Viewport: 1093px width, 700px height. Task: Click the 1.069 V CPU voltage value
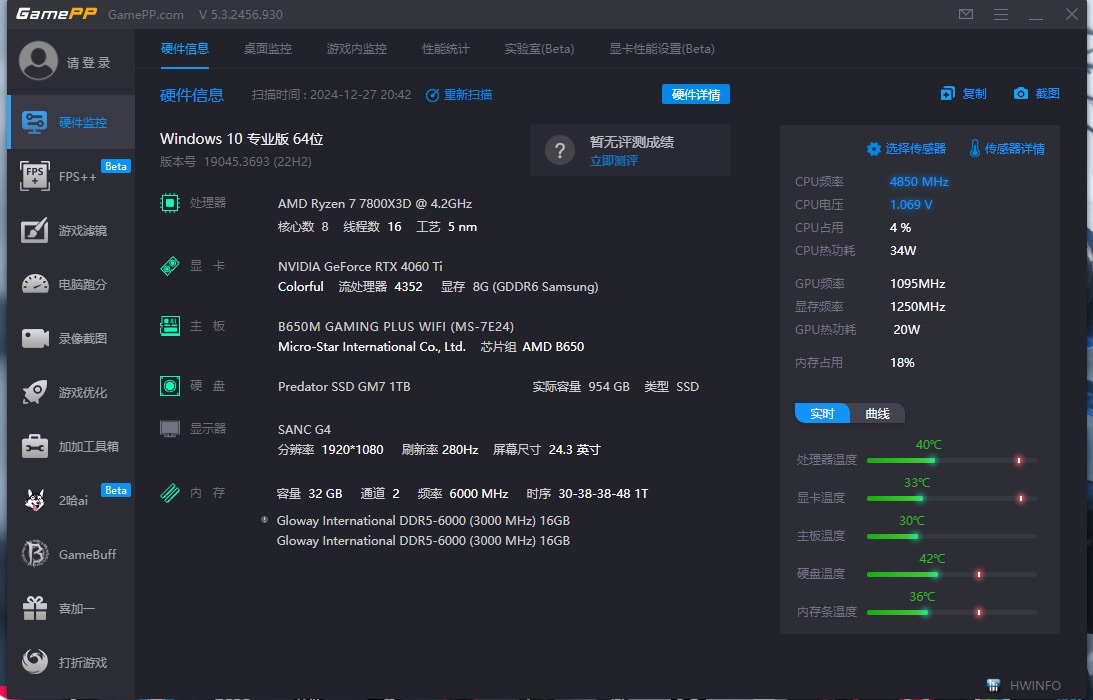[910, 204]
